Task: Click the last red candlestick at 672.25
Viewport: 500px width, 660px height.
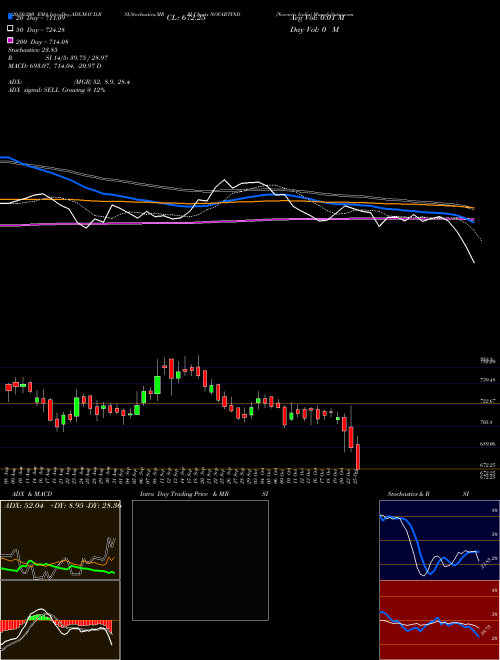Action: 358,457
